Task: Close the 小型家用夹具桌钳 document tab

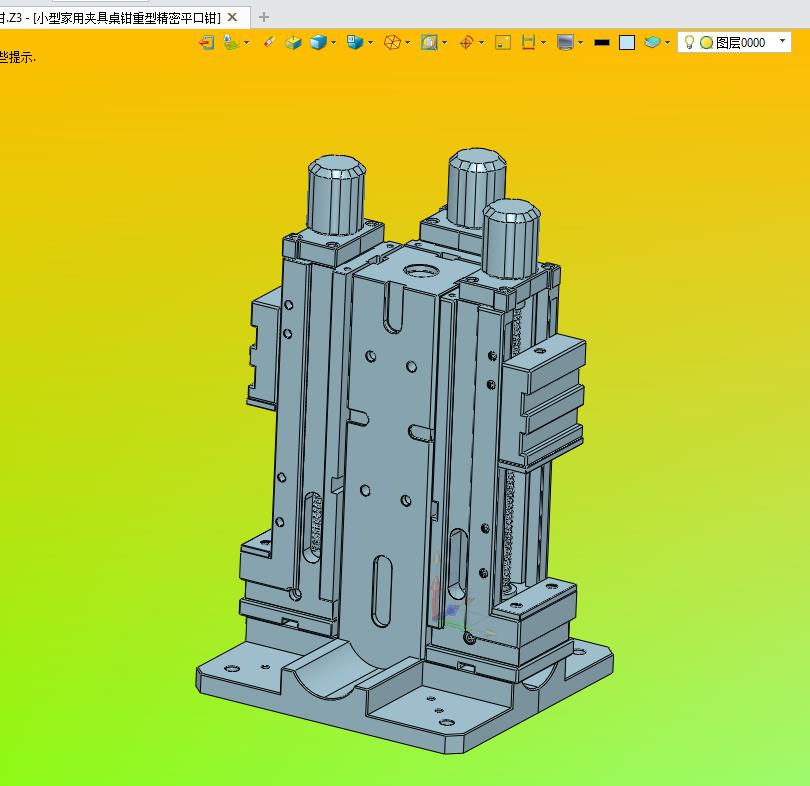Action: point(233,17)
